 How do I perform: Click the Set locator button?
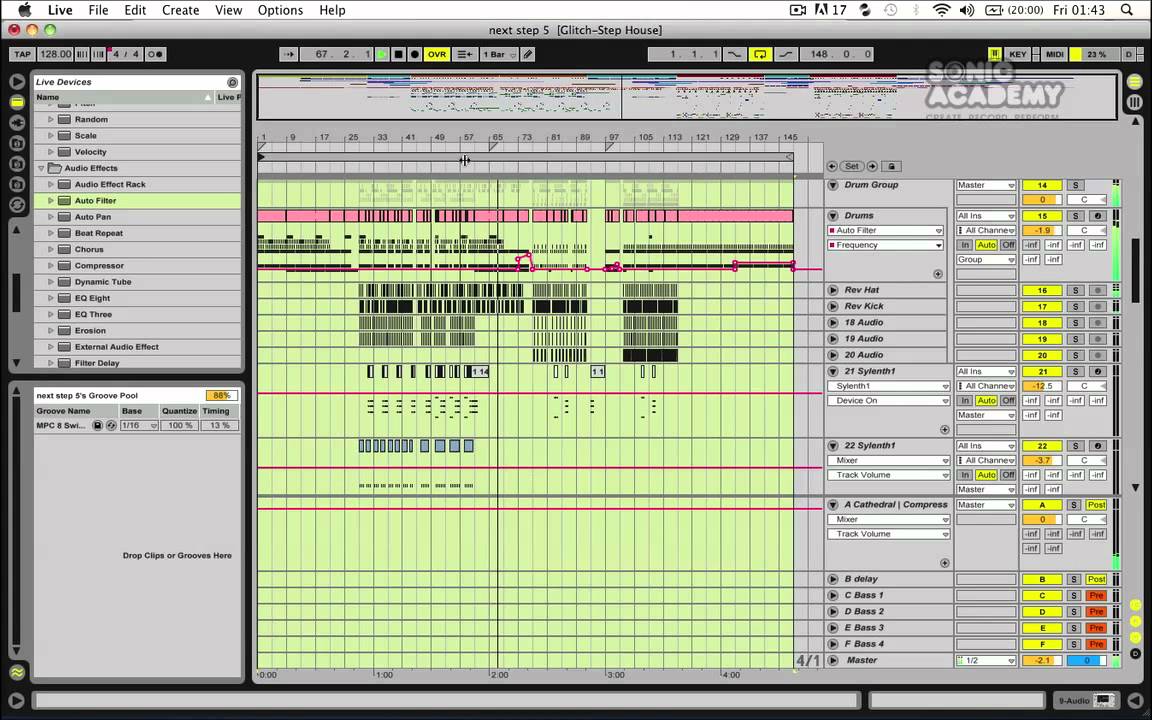click(x=852, y=167)
